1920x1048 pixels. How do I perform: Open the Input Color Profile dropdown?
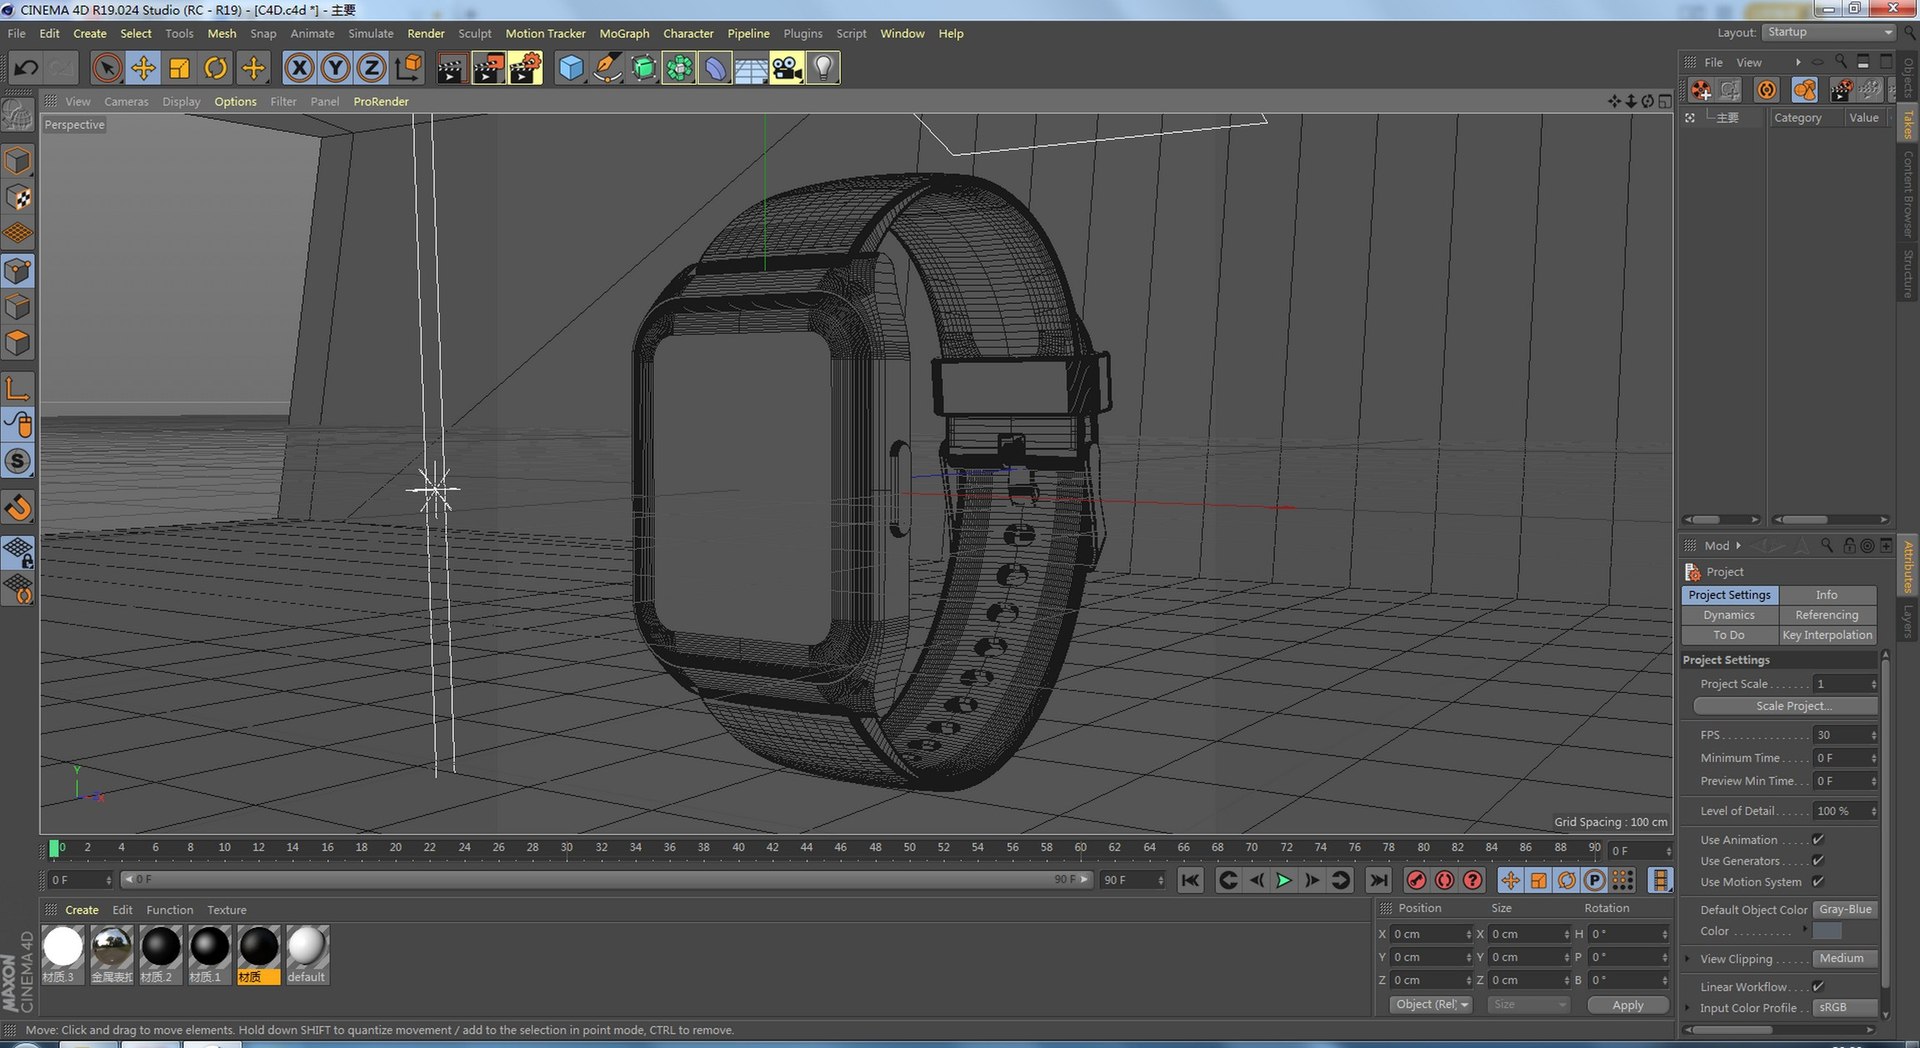point(1845,1007)
